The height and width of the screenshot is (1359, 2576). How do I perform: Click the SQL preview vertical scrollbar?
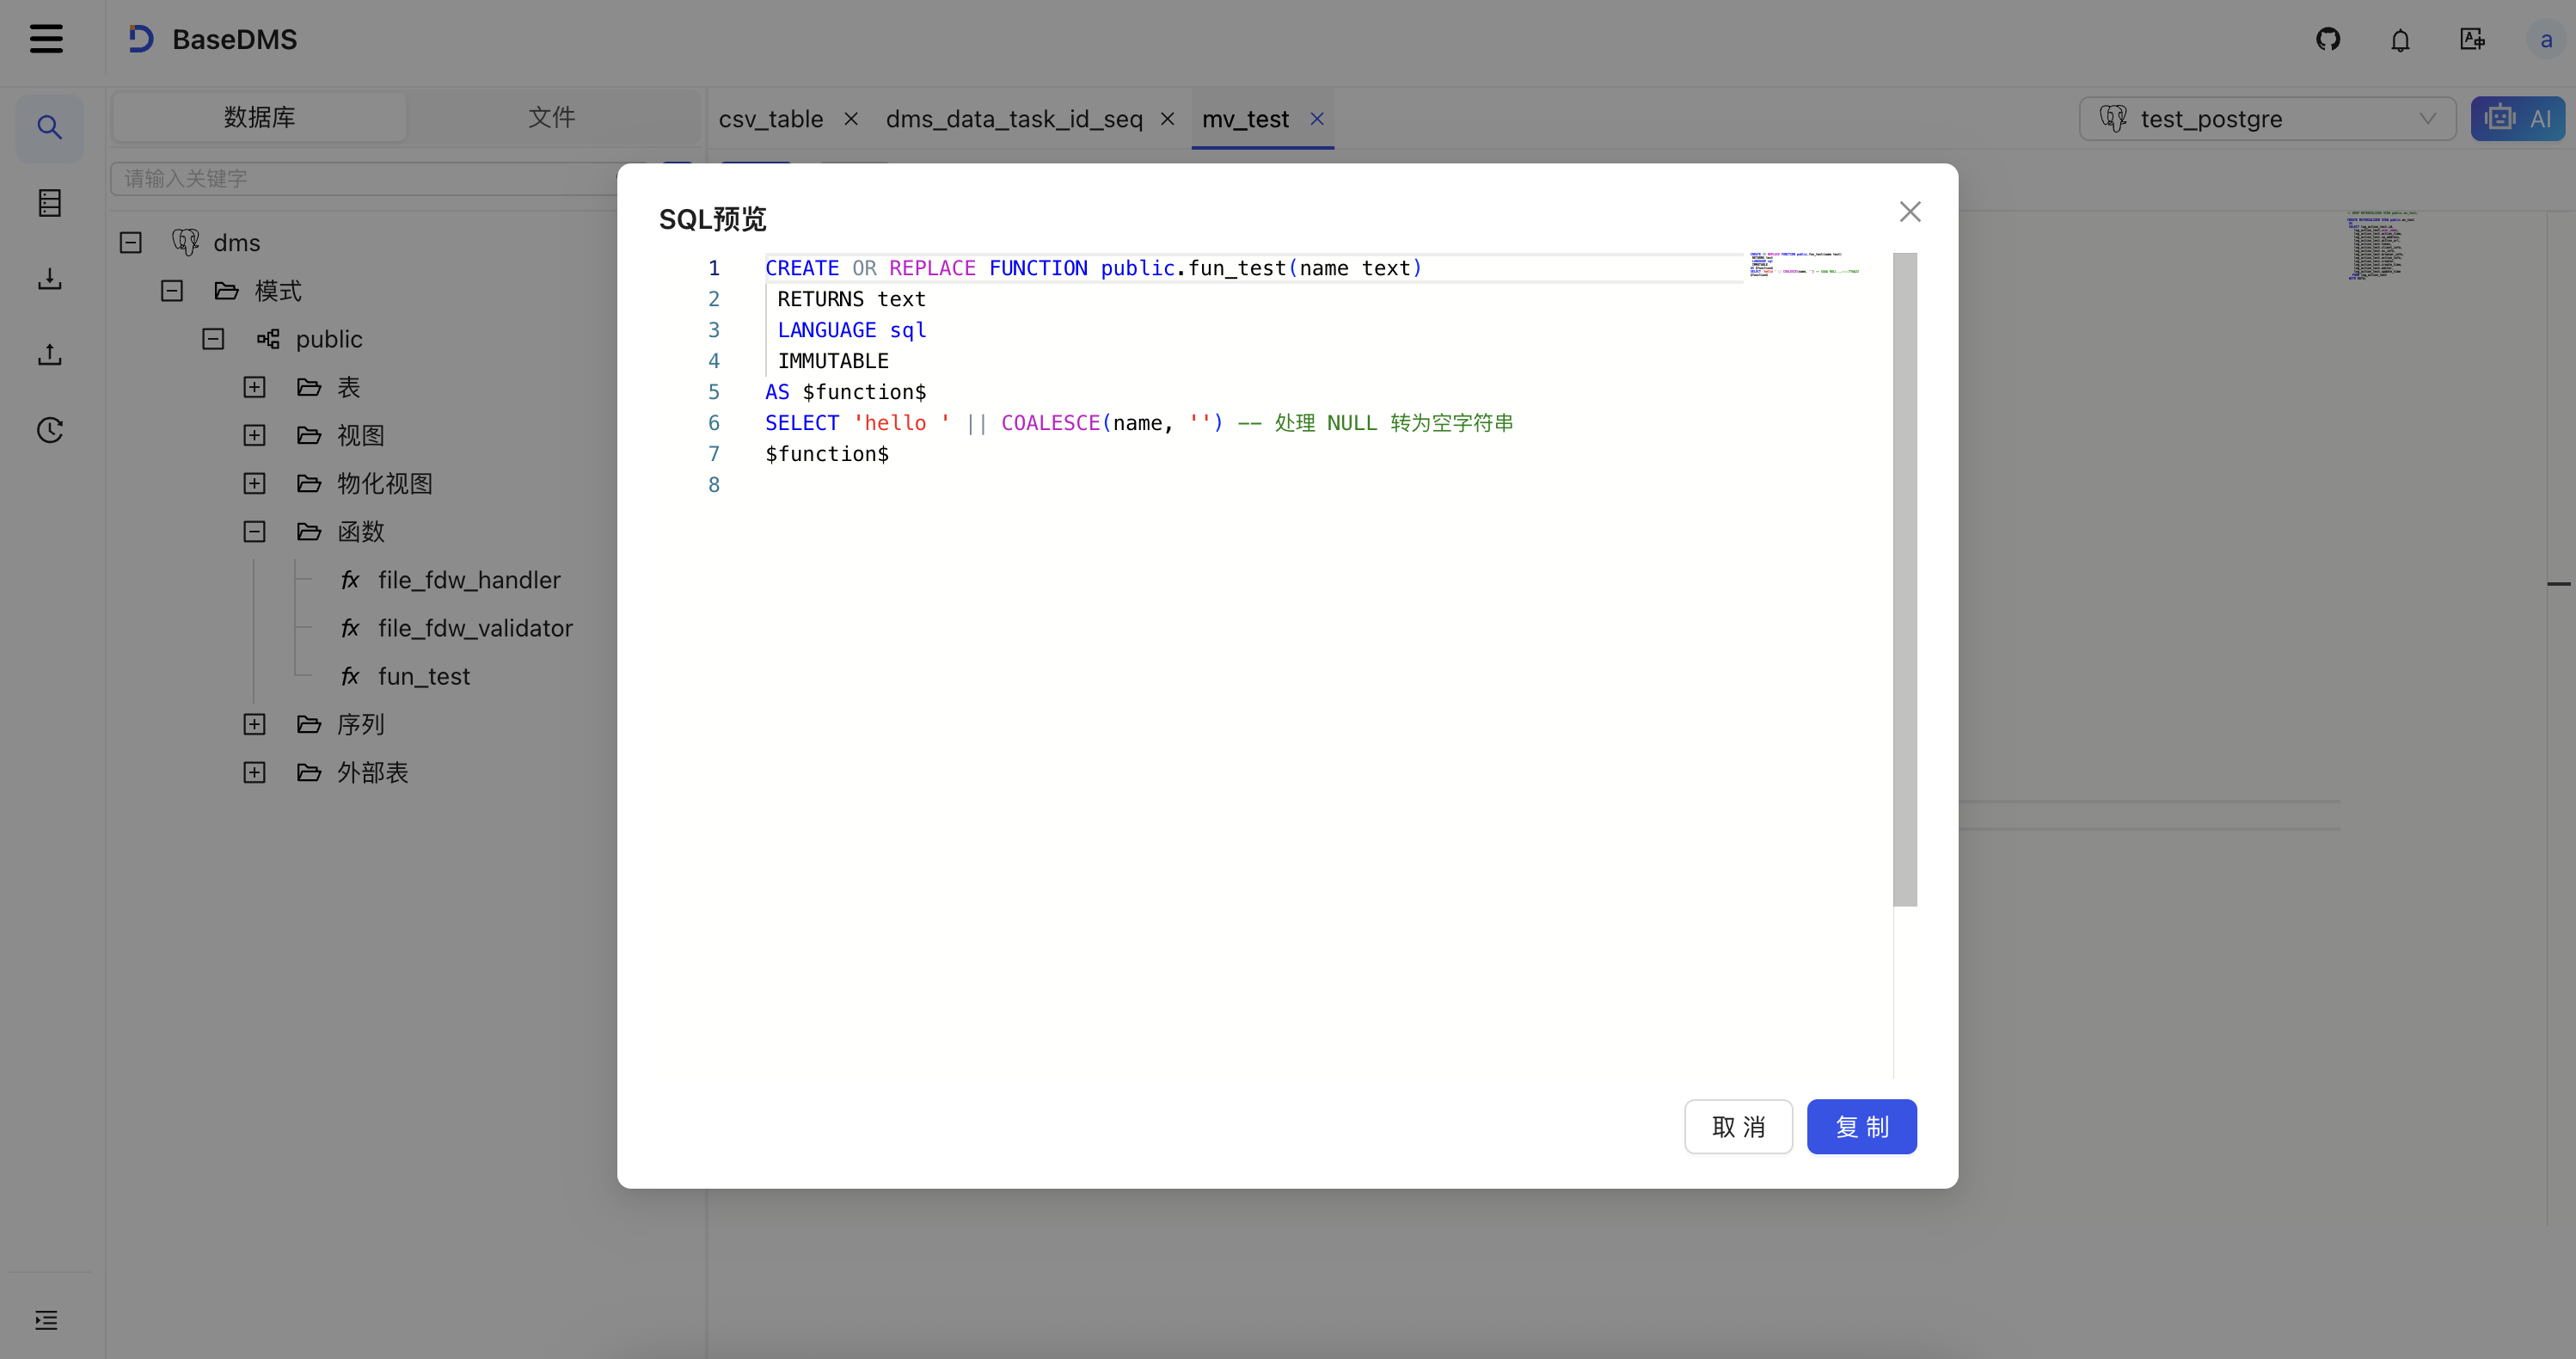click(1904, 580)
